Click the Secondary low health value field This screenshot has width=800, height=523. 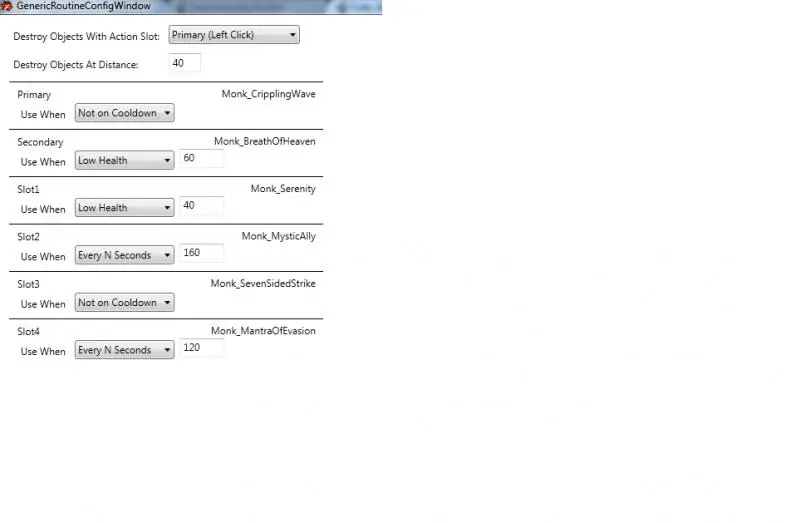tap(201, 159)
